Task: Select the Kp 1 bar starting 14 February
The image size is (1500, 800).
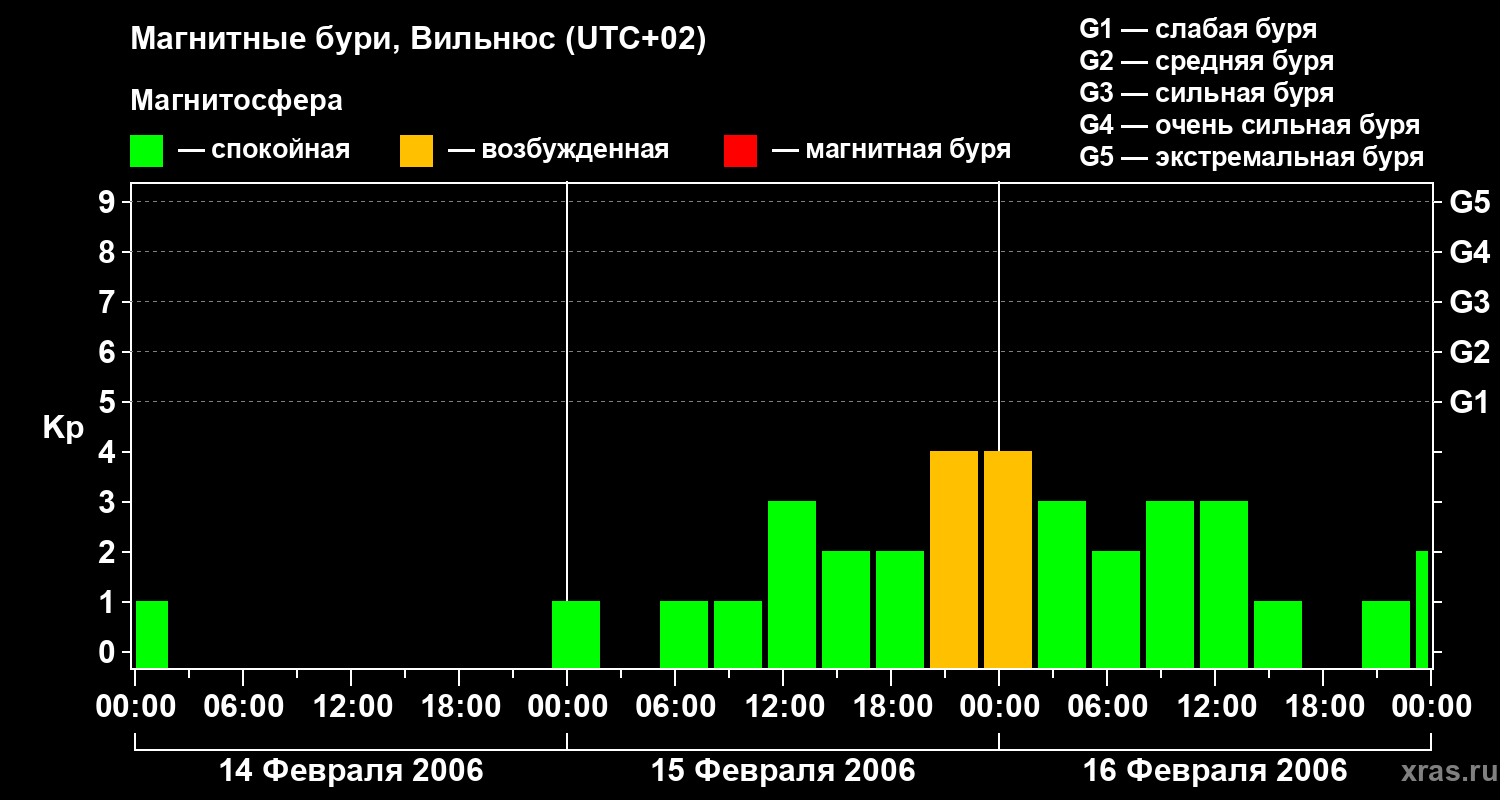Action: (x=152, y=635)
